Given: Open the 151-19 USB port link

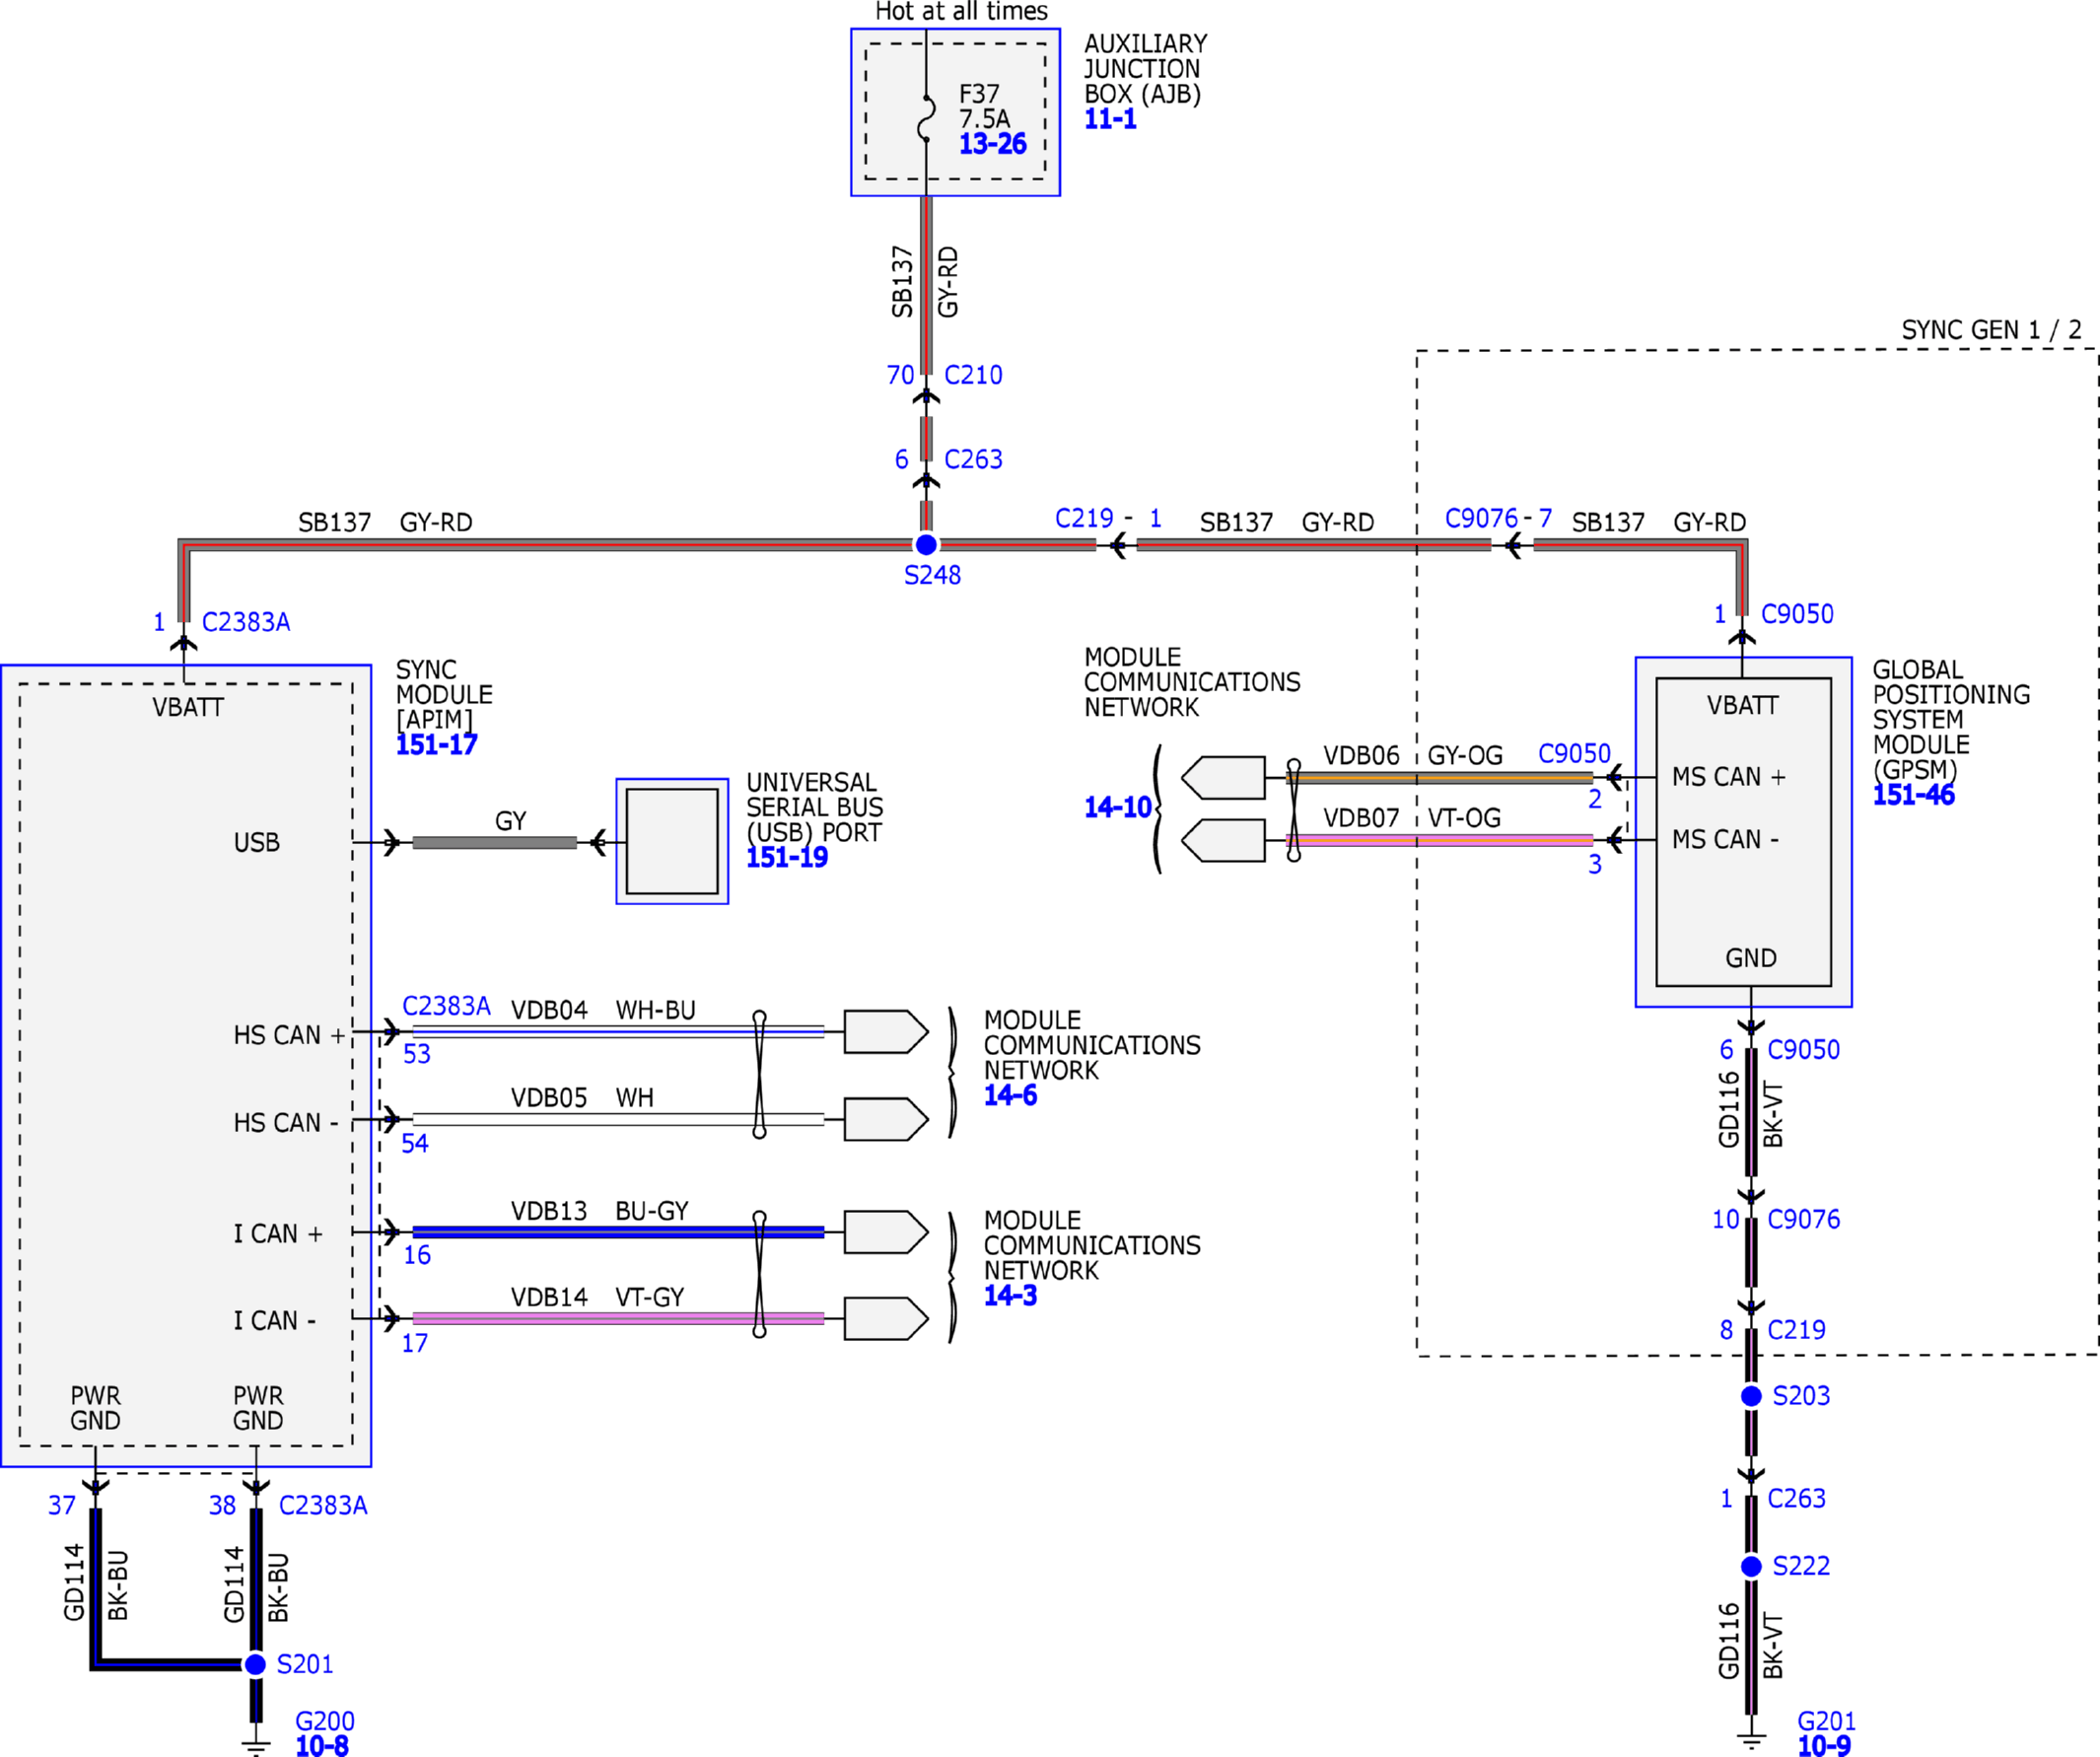Looking at the screenshot, I should click(787, 858).
